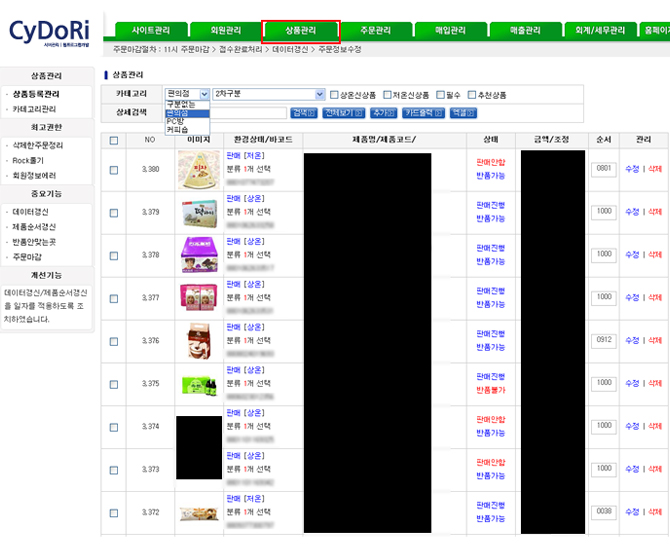Screen dimensions: 670x554
Task: Click the 검색 search button
Action: coord(302,113)
